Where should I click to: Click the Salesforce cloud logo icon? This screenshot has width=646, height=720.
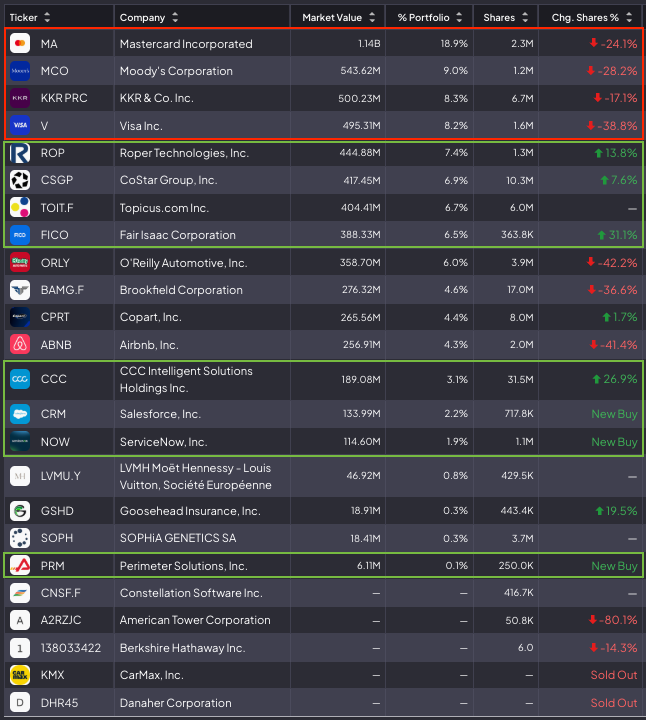[x=20, y=414]
